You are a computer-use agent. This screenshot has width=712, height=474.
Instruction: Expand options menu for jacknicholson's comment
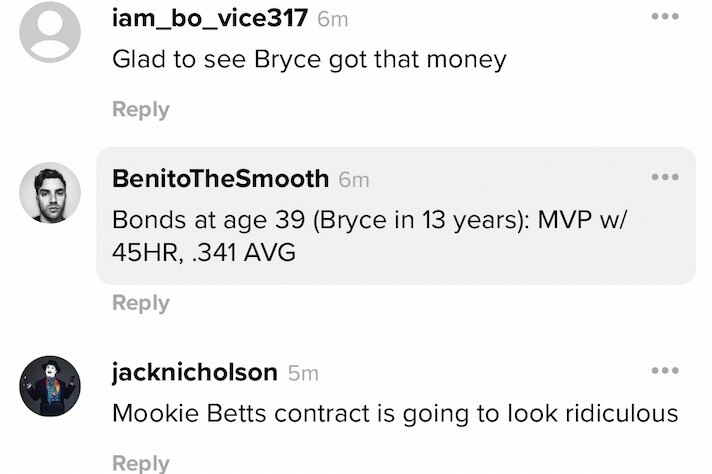point(665,371)
